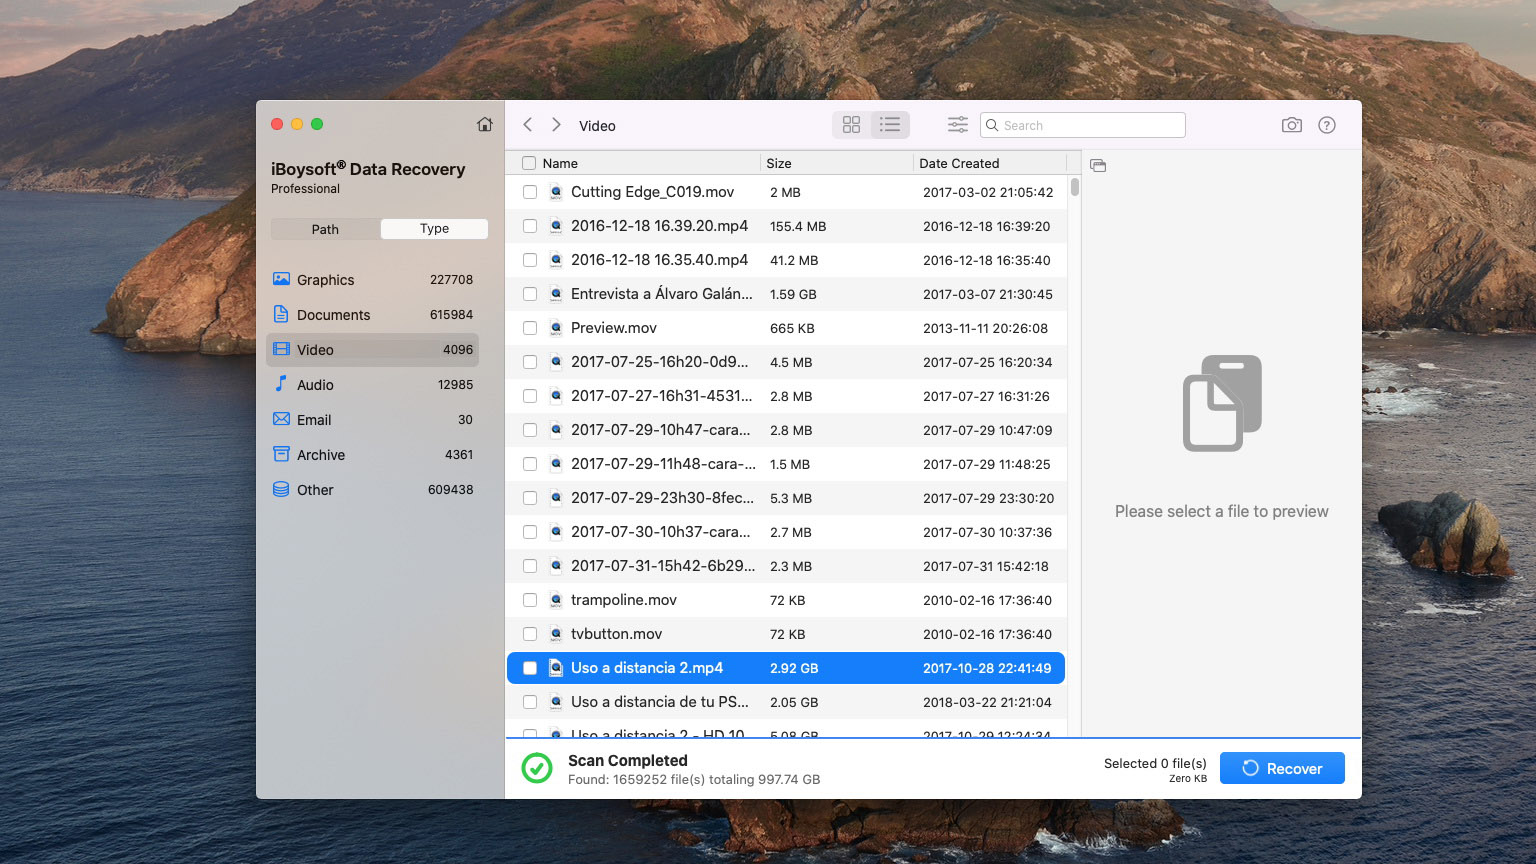Click the green Scan Completed checkmark icon

pyautogui.click(x=537, y=768)
